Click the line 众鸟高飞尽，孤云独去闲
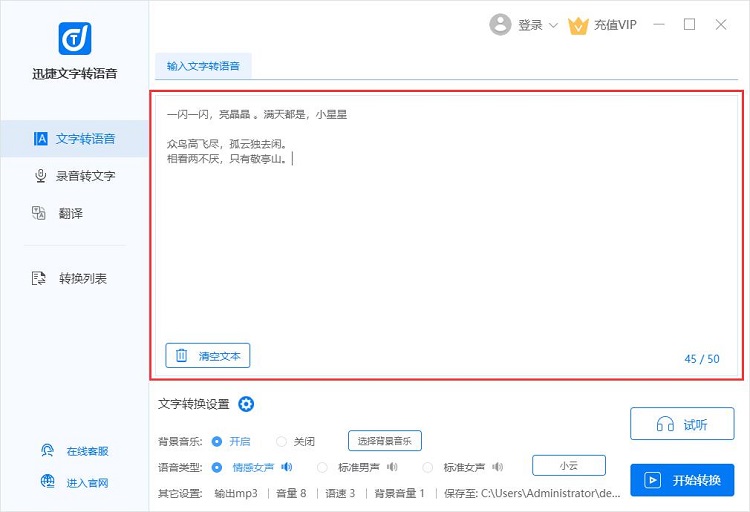The width and height of the screenshot is (750, 512). click(x=227, y=144)
